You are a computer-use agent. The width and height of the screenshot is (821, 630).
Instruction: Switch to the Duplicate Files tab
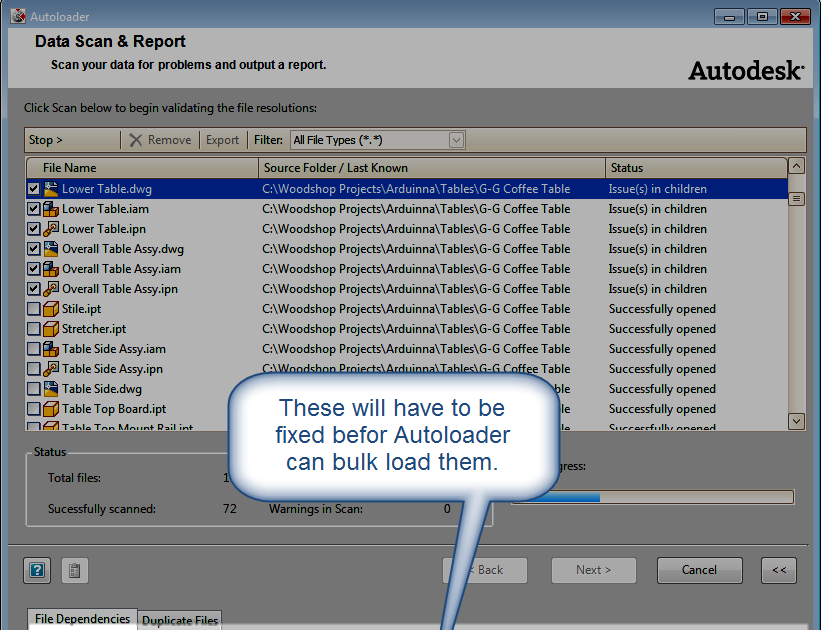pyautogui.click(x=179, y=620)
